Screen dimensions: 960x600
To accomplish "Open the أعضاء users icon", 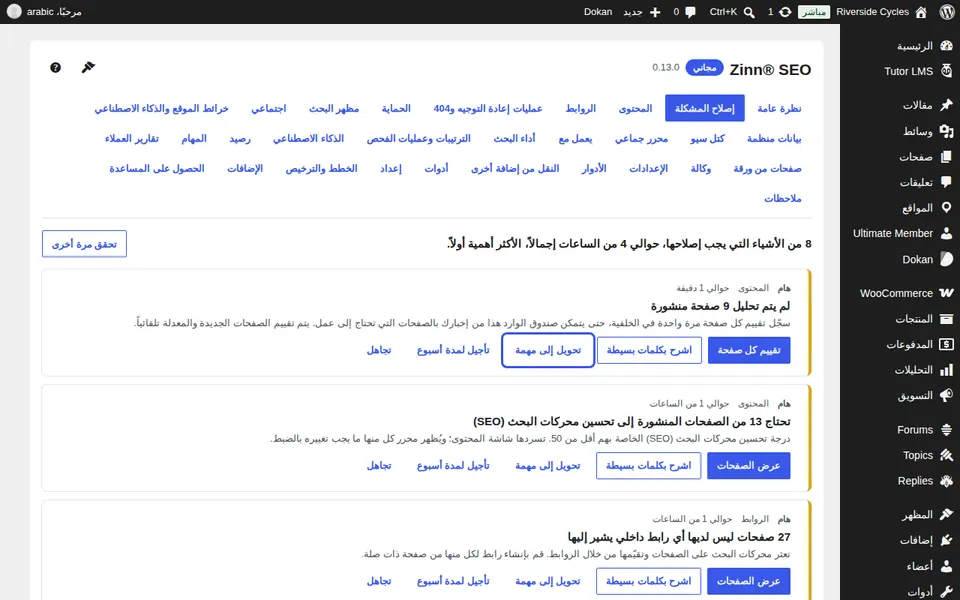I will pyautogui.click(x=946, y=566).
